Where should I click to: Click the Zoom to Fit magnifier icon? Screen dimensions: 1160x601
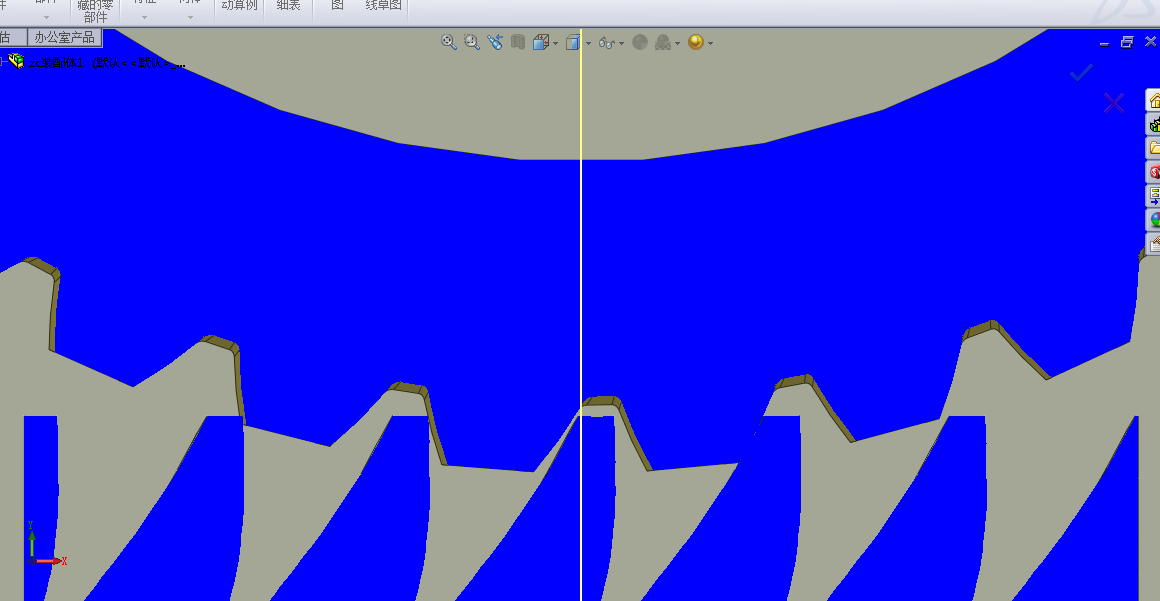tap(448, 42)
